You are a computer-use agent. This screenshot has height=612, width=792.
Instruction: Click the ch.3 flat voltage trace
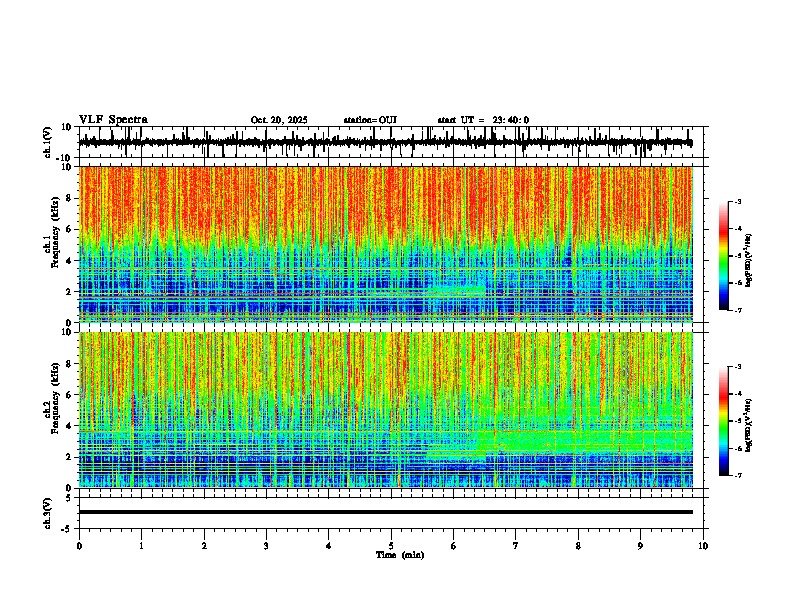(x=385, y=512)
